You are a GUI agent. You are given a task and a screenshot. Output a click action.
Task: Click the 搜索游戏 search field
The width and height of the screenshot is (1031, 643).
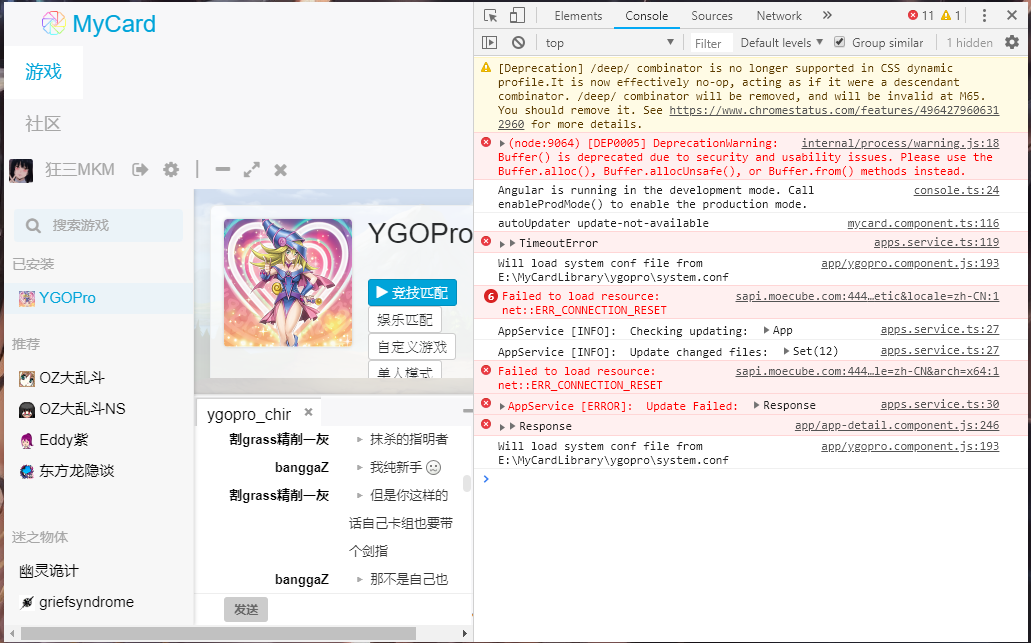[99, 226]
